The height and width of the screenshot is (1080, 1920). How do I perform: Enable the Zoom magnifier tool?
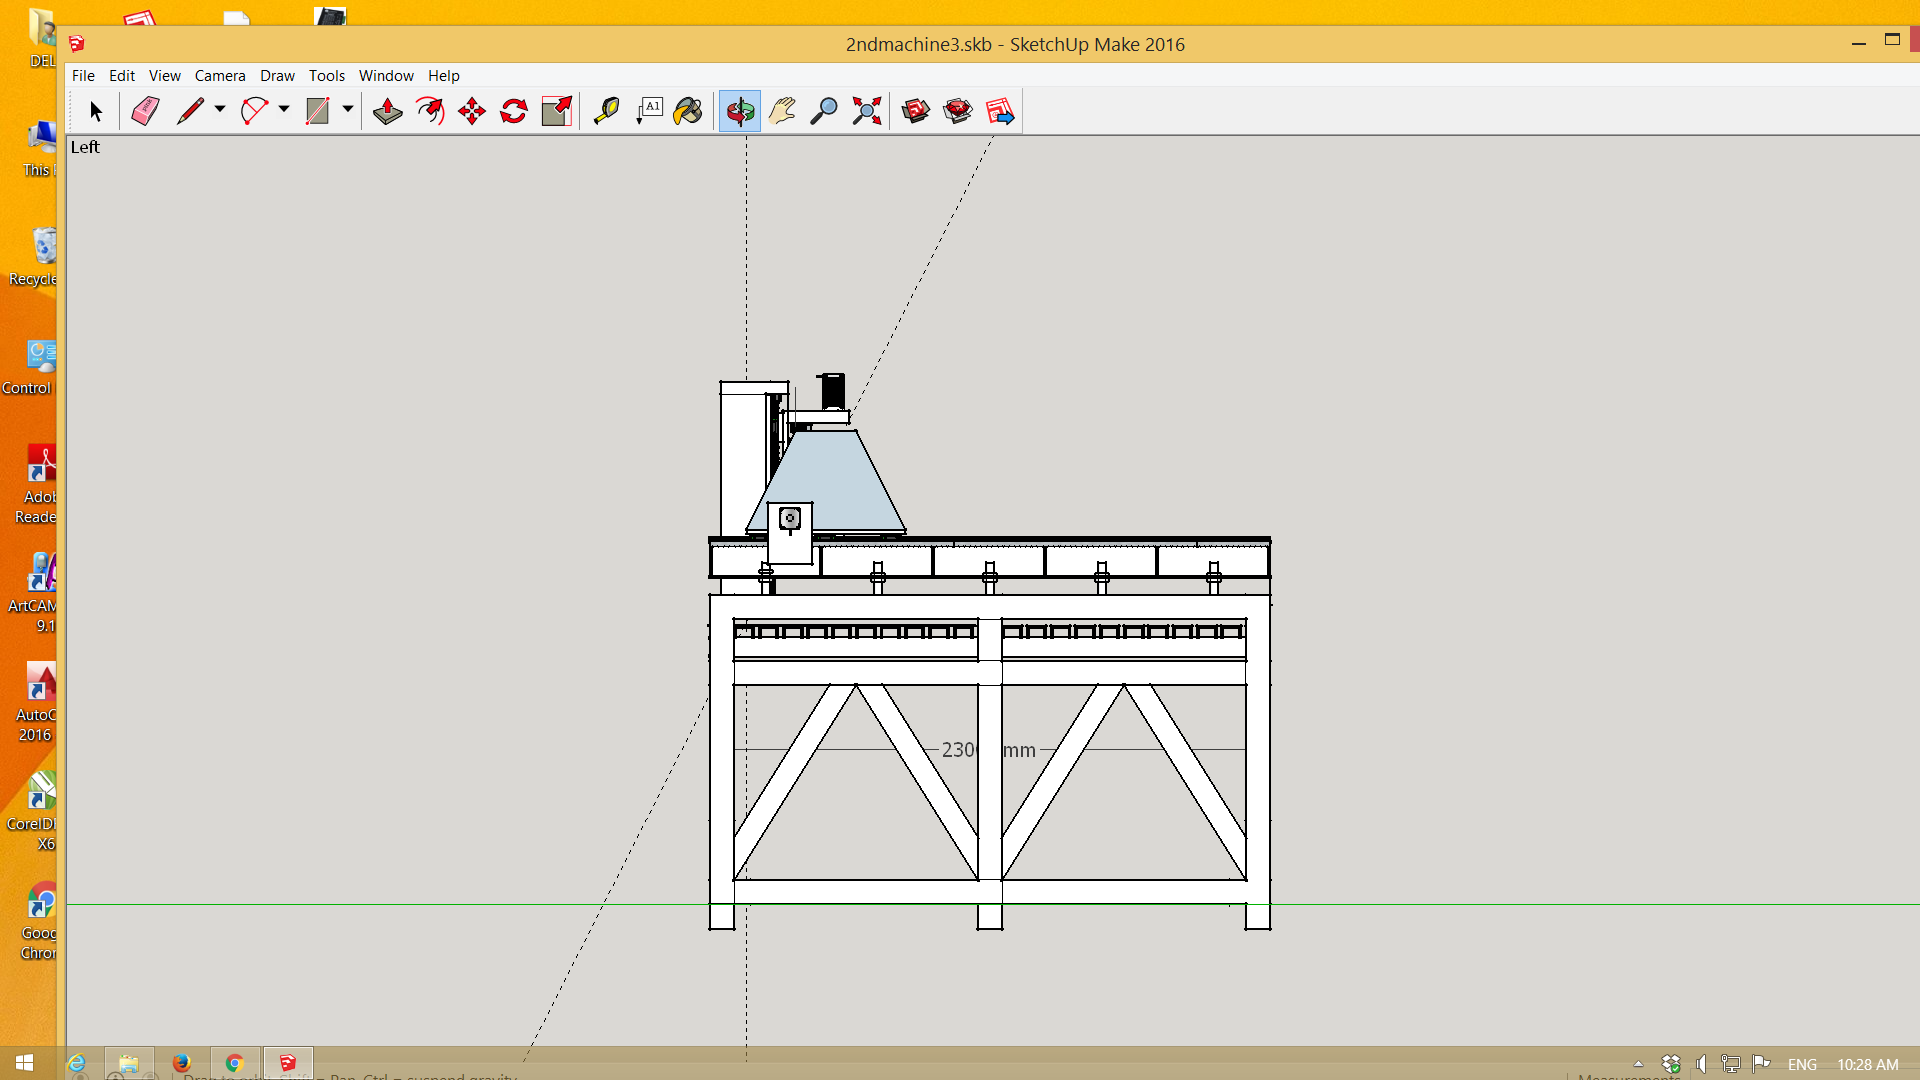pyautogui.click(x=824, y=111)
